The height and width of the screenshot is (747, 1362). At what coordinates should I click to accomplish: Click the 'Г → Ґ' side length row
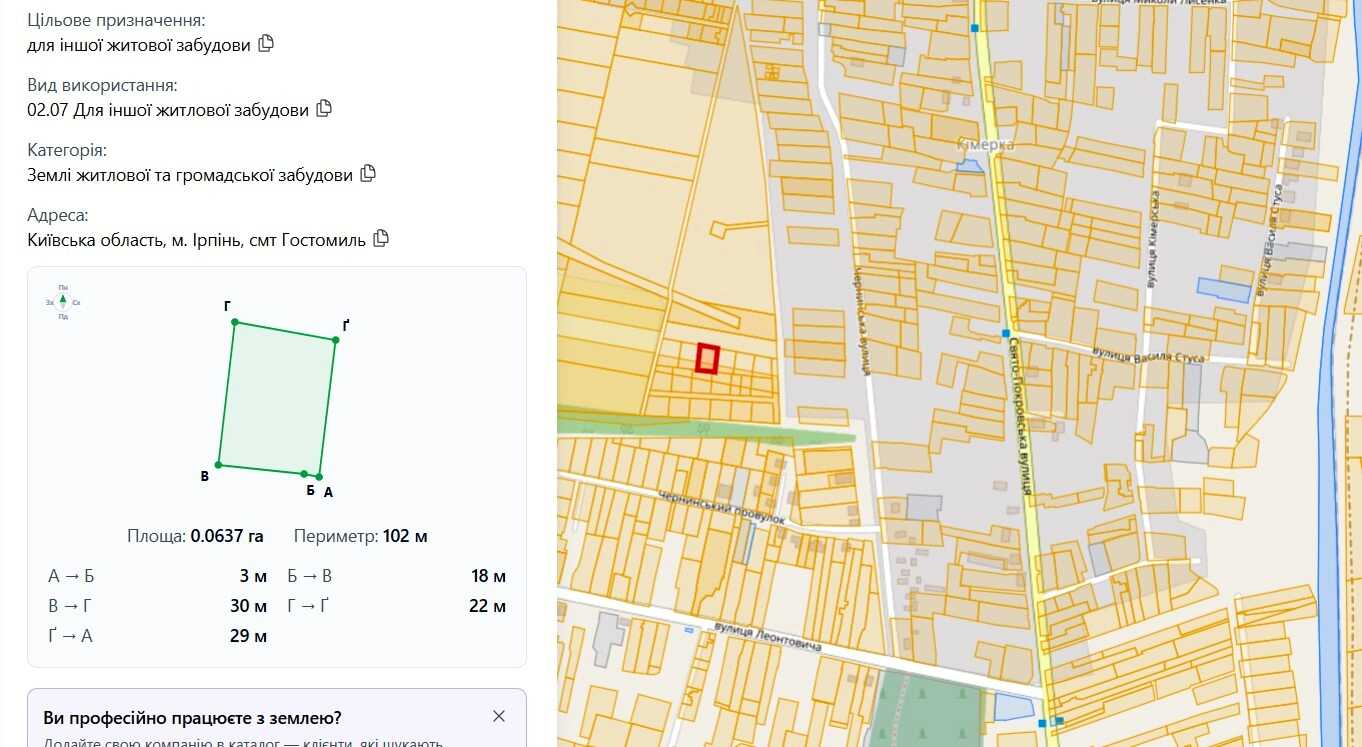[397, 606]
